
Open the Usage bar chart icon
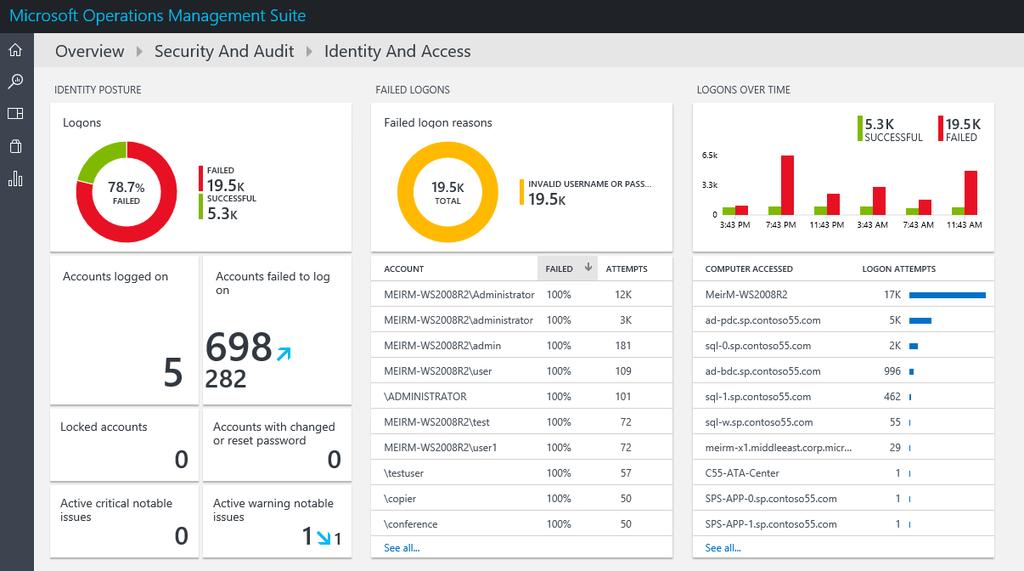tap(15, 178)
